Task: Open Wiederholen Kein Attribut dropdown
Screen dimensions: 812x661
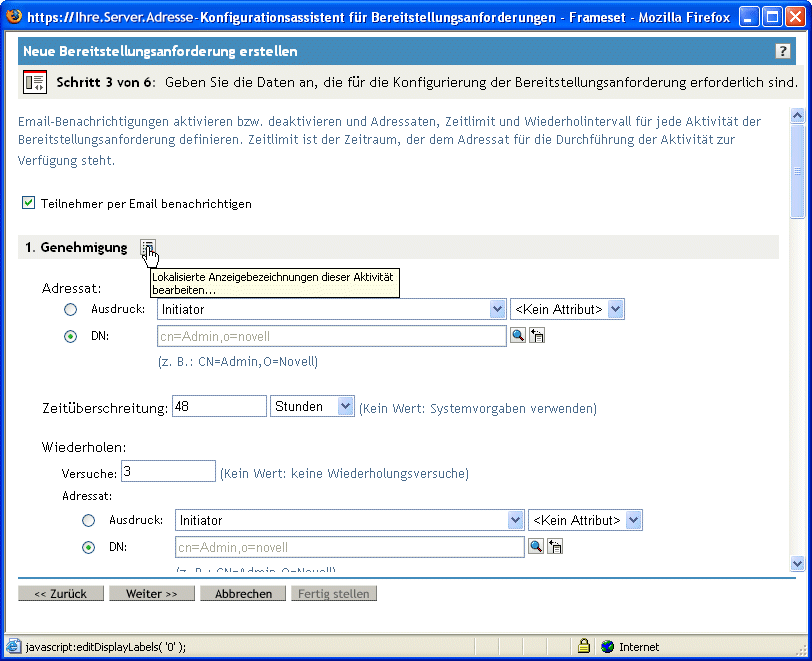Action: tap(585, 520)
